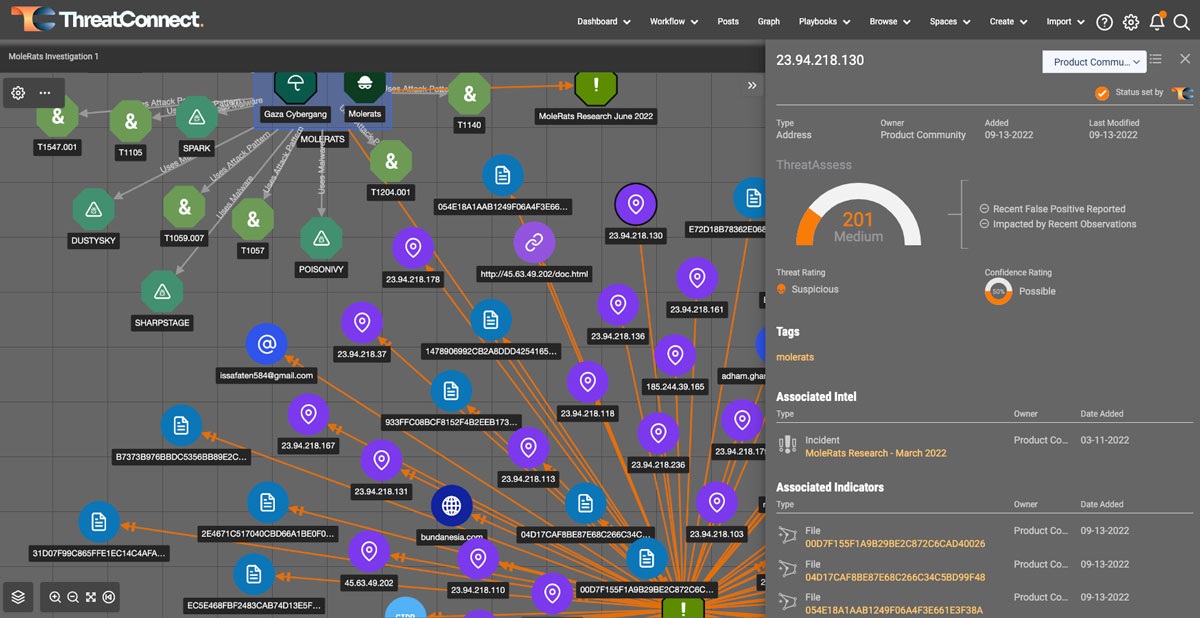Click the Status set by ThreatConnect logo
The image size is (1200, 618).
1183,93
